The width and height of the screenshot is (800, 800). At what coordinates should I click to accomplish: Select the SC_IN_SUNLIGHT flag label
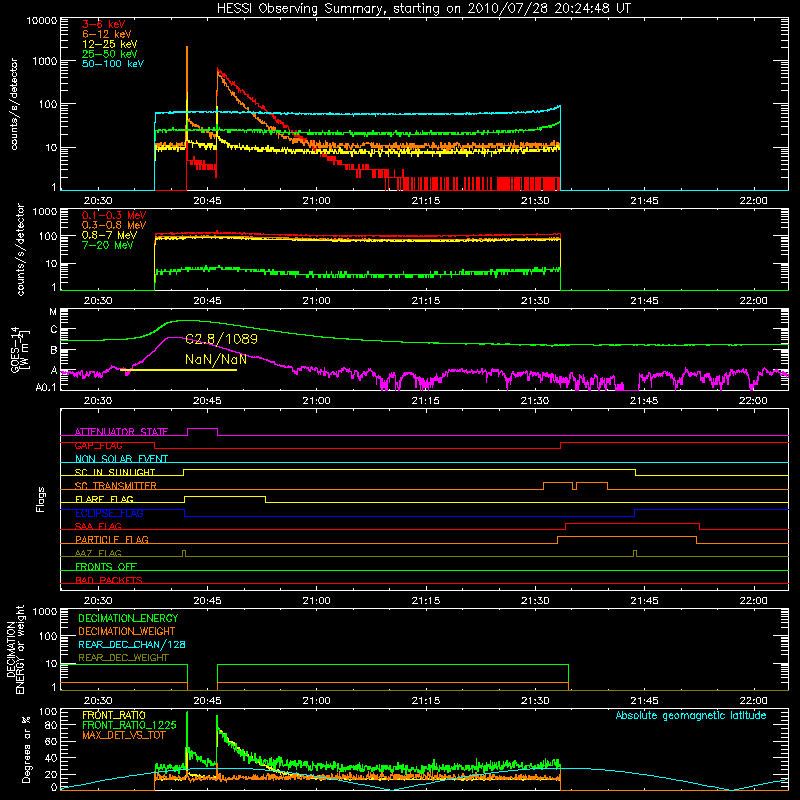(x=115, y=472)
